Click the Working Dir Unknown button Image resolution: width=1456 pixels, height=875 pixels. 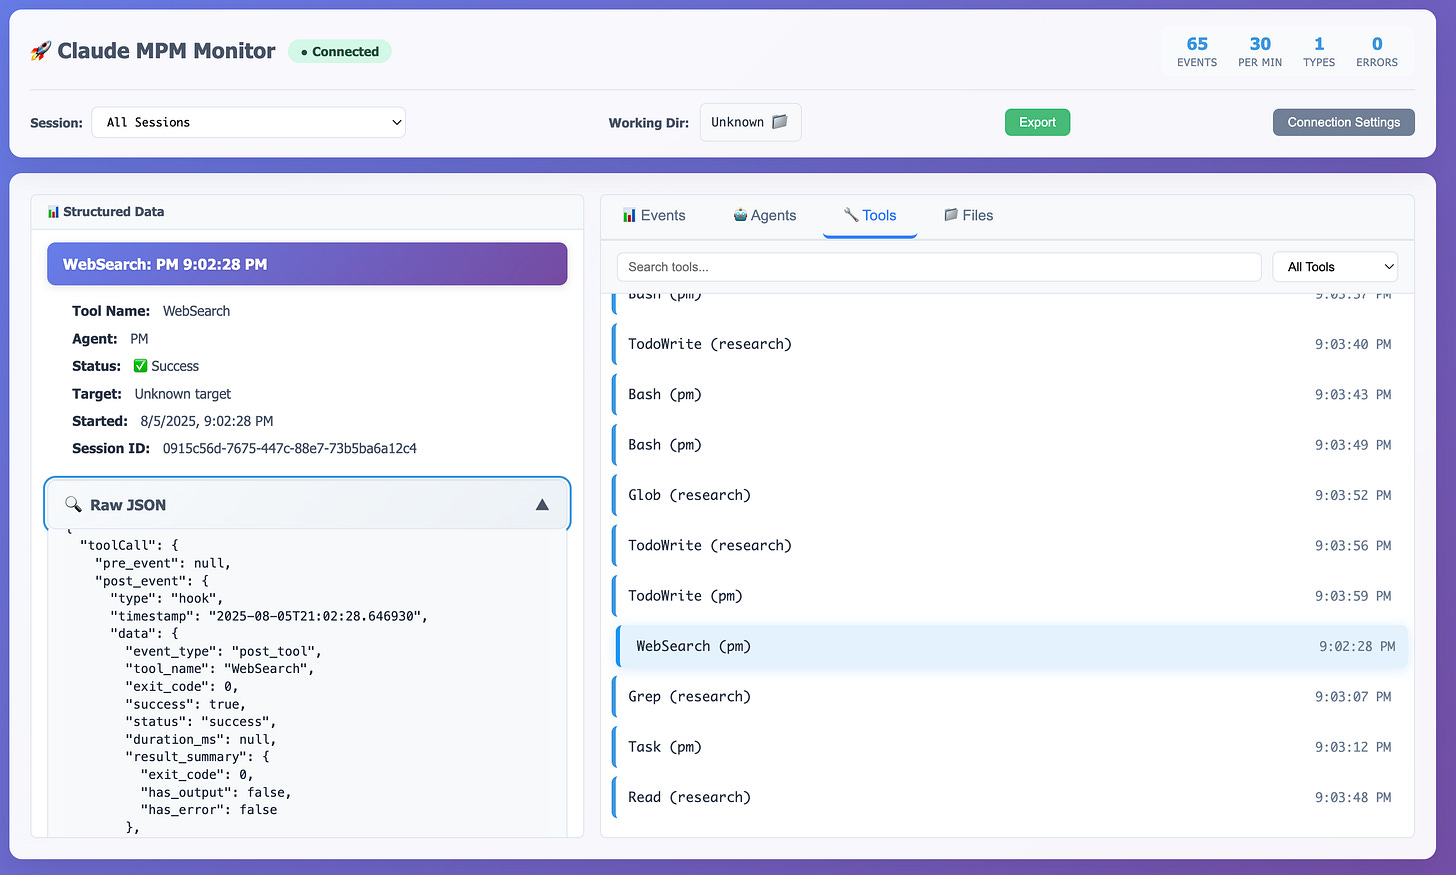point(750,122)
